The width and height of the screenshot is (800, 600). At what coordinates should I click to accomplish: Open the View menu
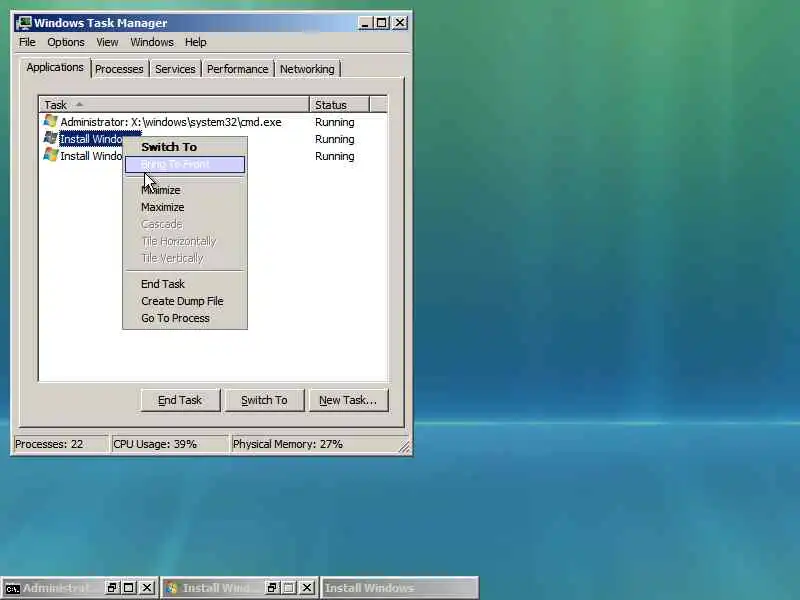(107, 42)
